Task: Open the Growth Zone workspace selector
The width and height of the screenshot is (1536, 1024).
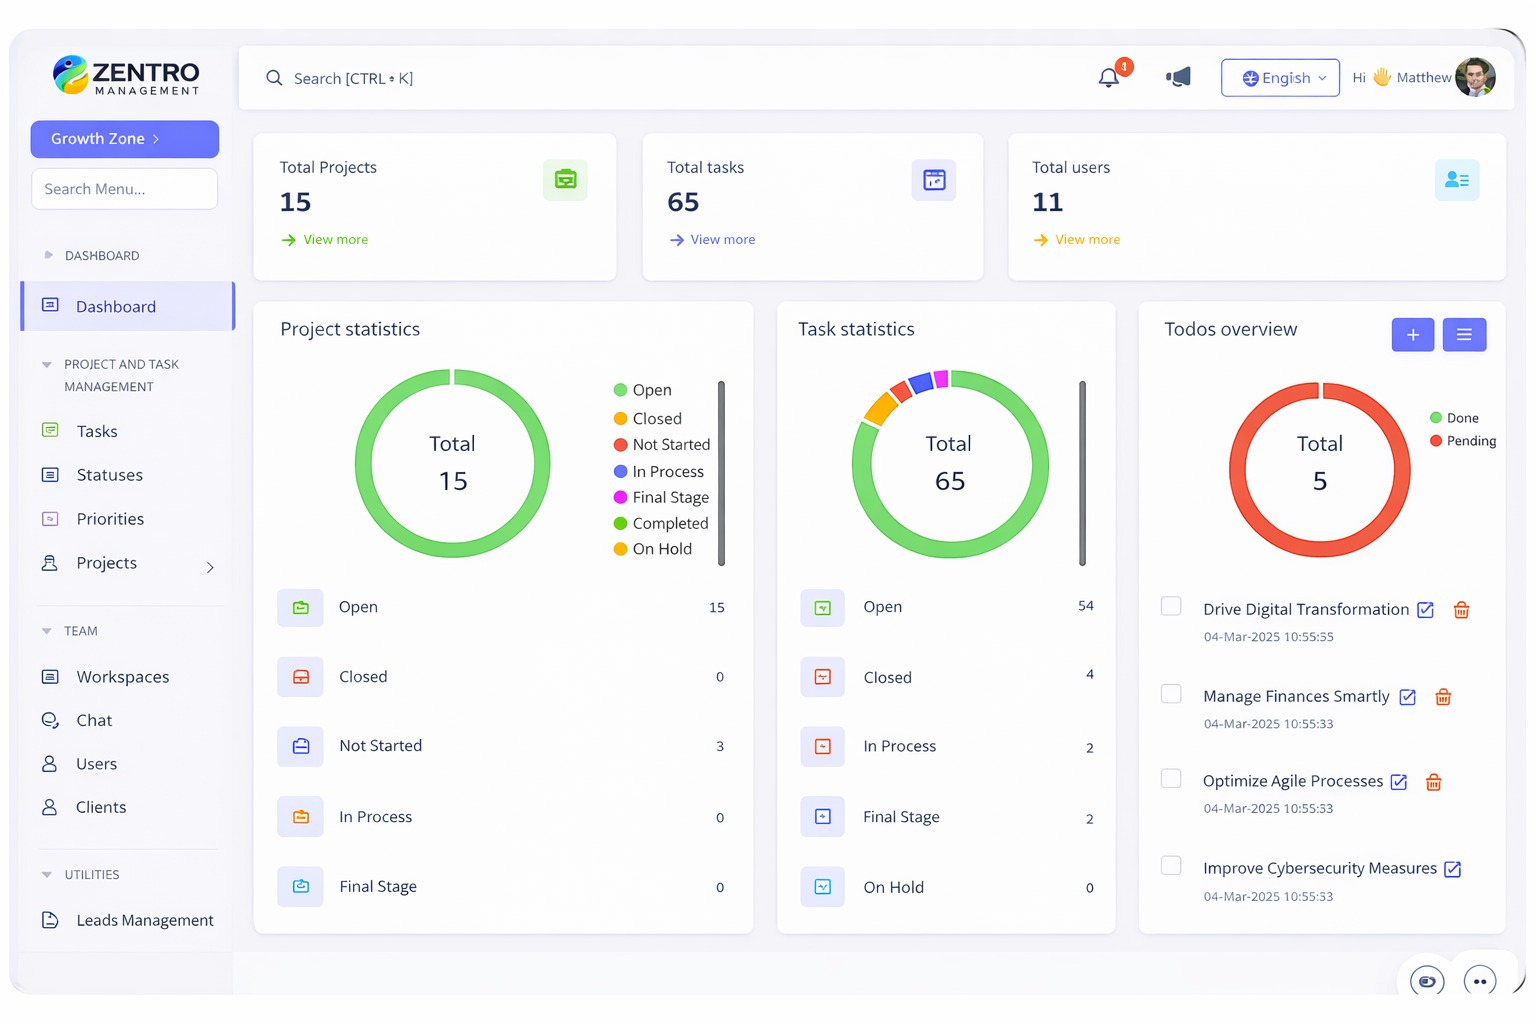Action: [124, 139]
